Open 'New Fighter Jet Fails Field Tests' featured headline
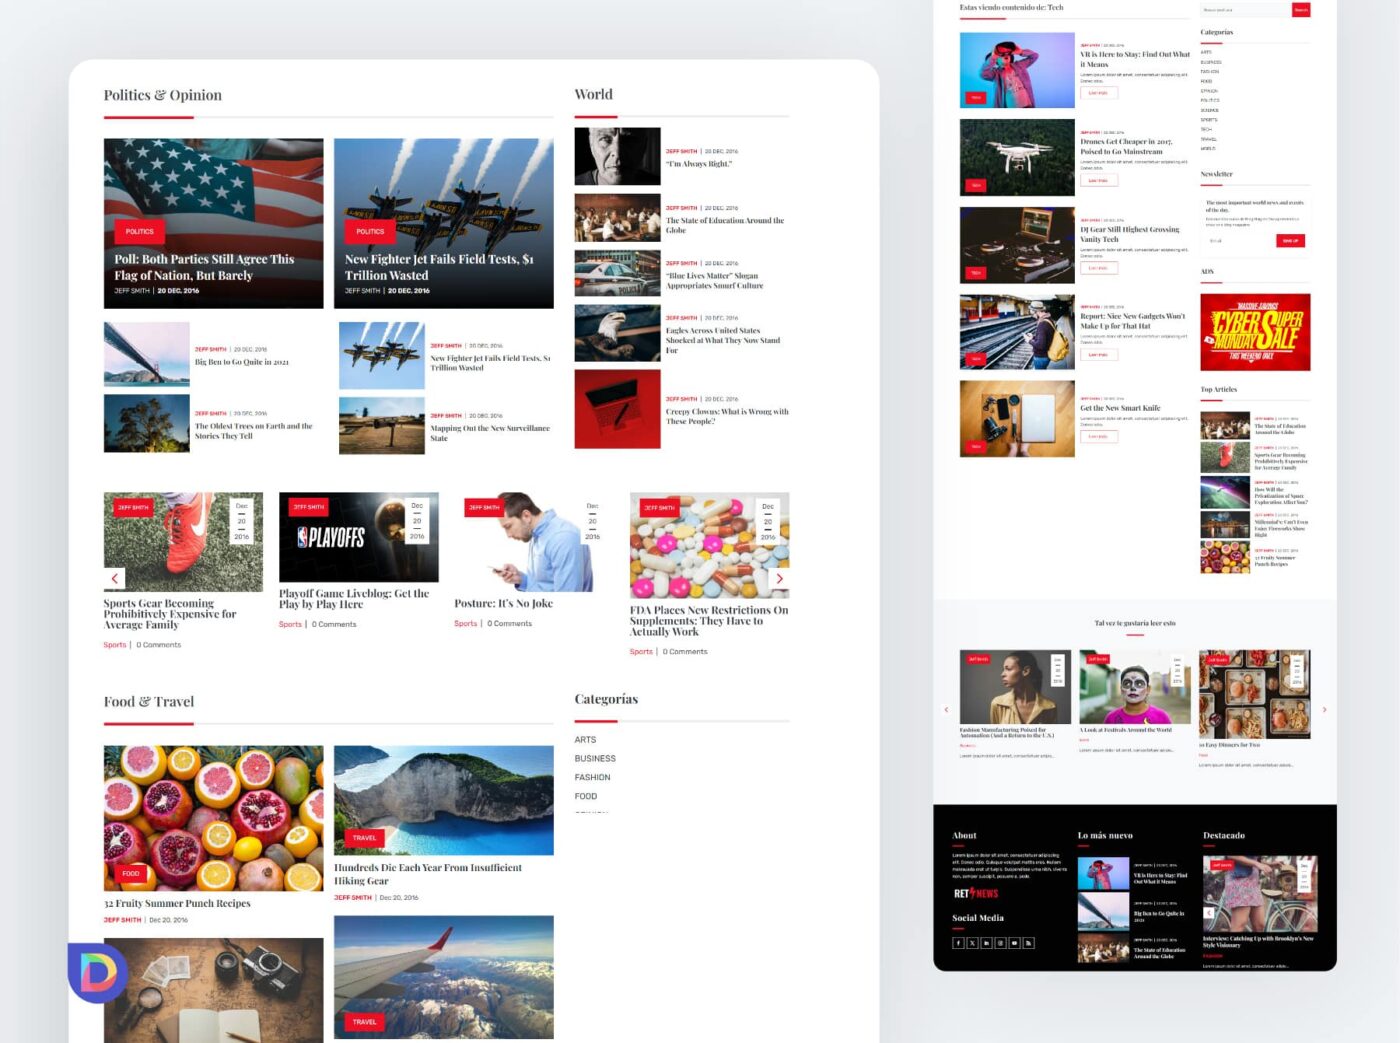The width and height of the screenshot is (1400, 1043). [x=439, y=267]
